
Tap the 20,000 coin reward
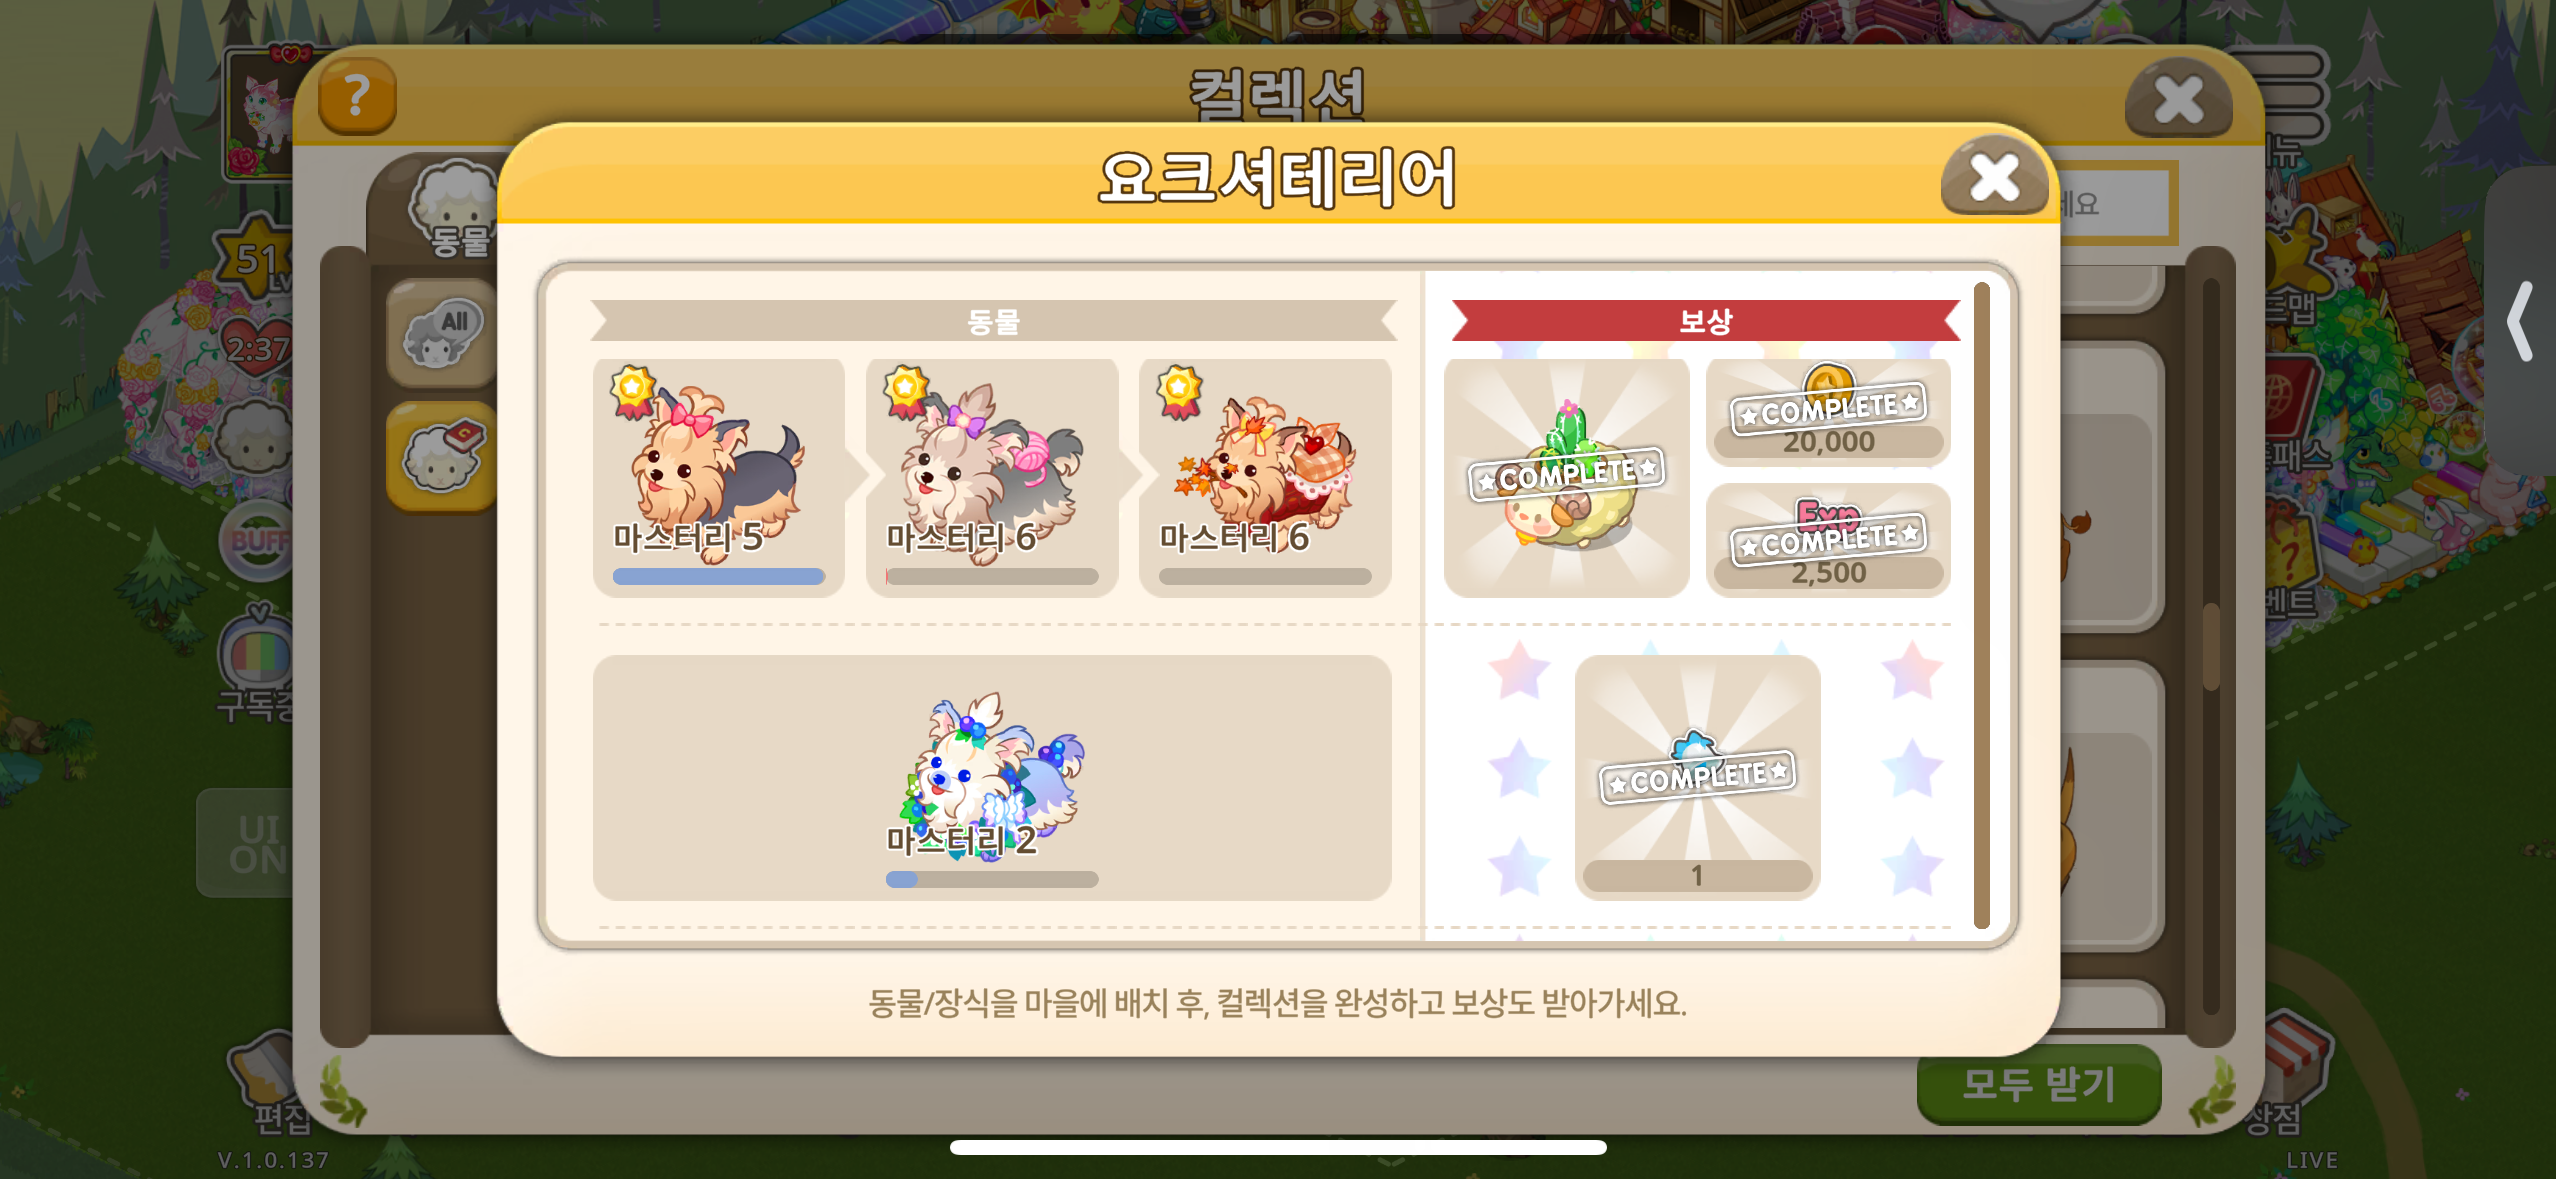click(x=1828, y=412)
